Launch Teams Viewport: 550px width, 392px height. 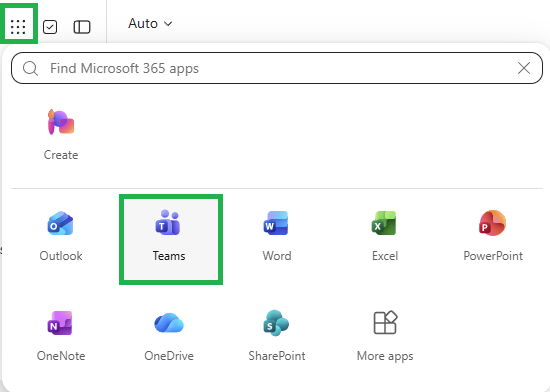[x=171, y=239]
